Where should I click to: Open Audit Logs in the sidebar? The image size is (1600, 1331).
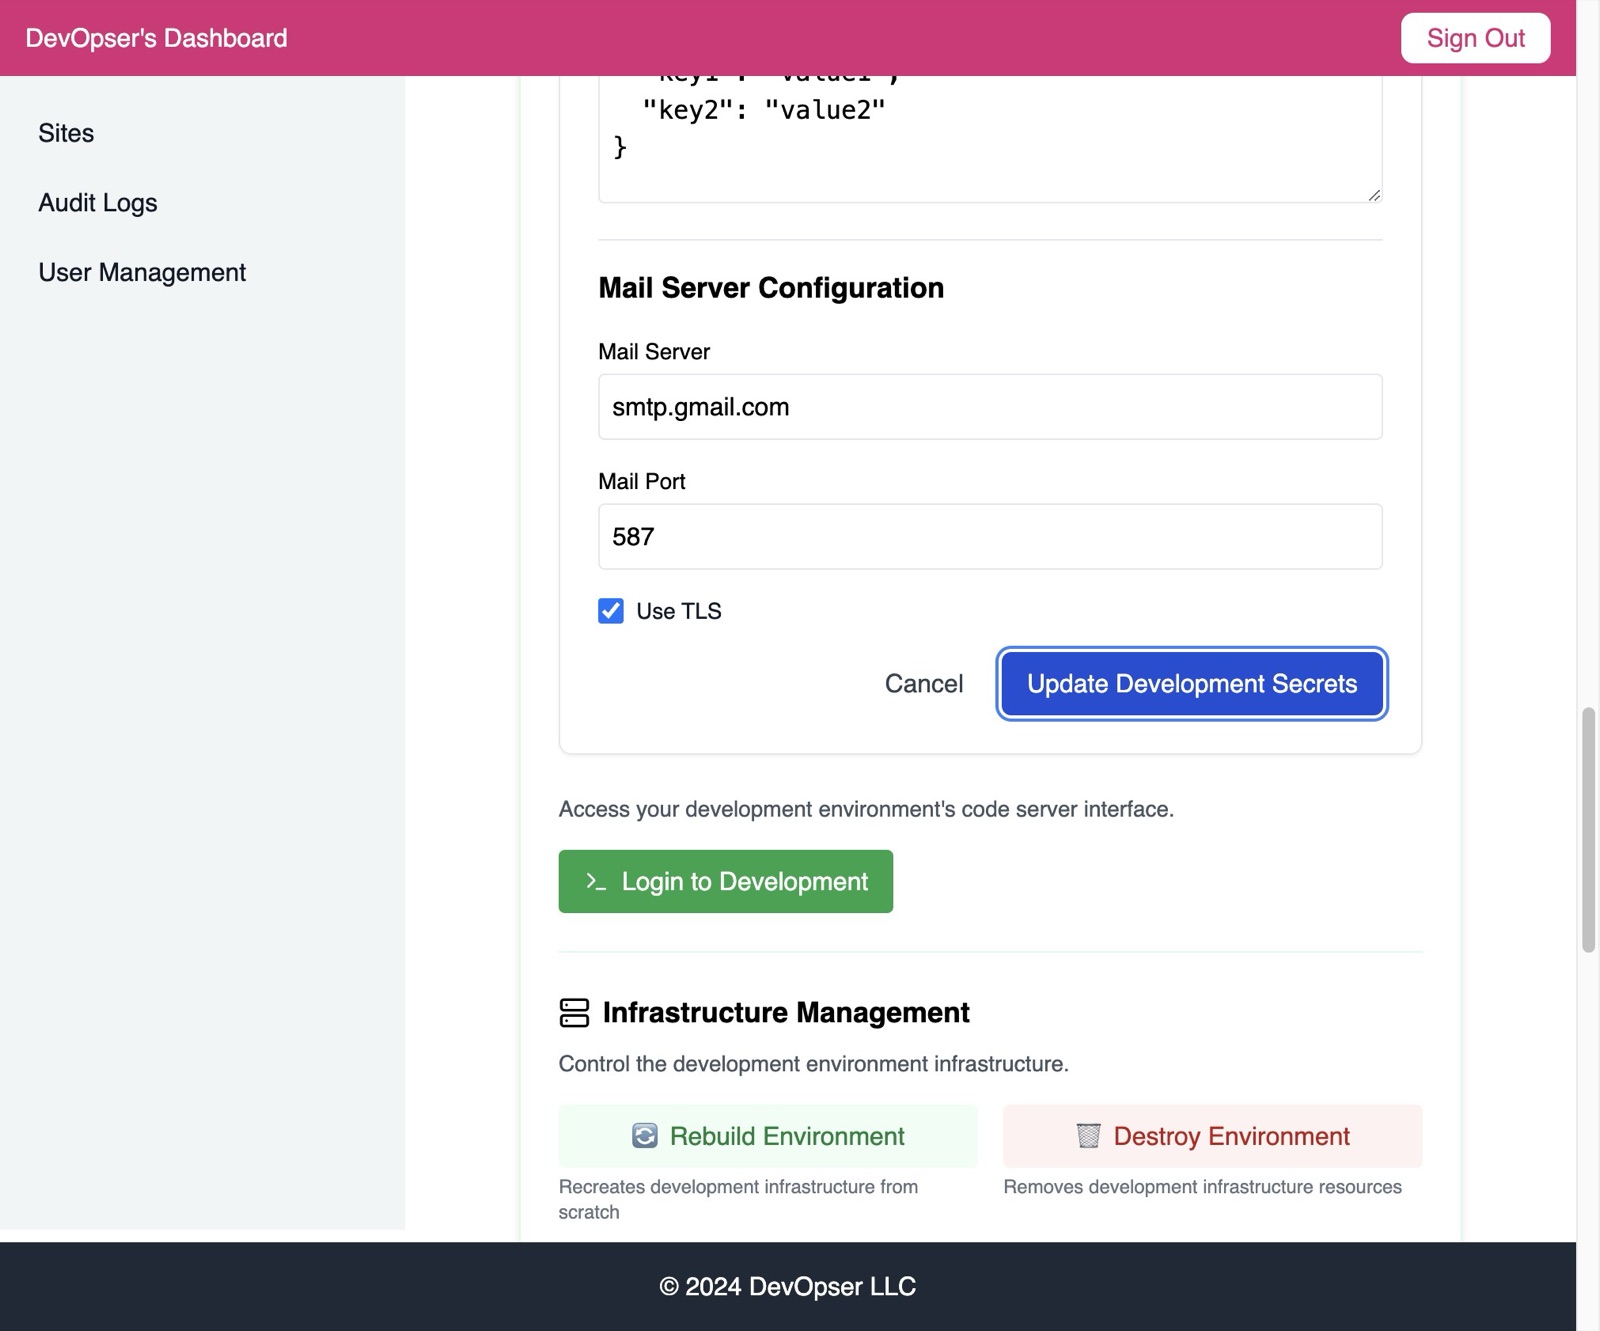[x=98, y=203]
